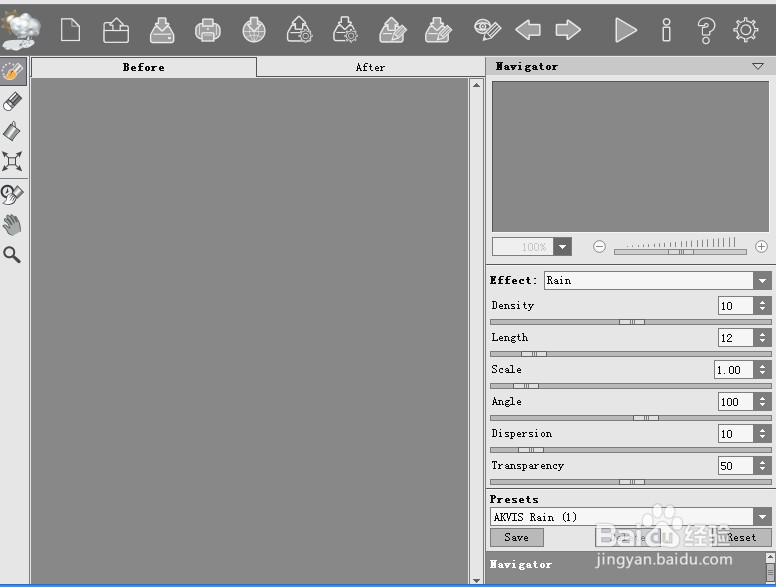The height and width of the screenshot is (587, 776).
Task: Open the 100% zoom level dropdown
Action: [x=562, y=246]
